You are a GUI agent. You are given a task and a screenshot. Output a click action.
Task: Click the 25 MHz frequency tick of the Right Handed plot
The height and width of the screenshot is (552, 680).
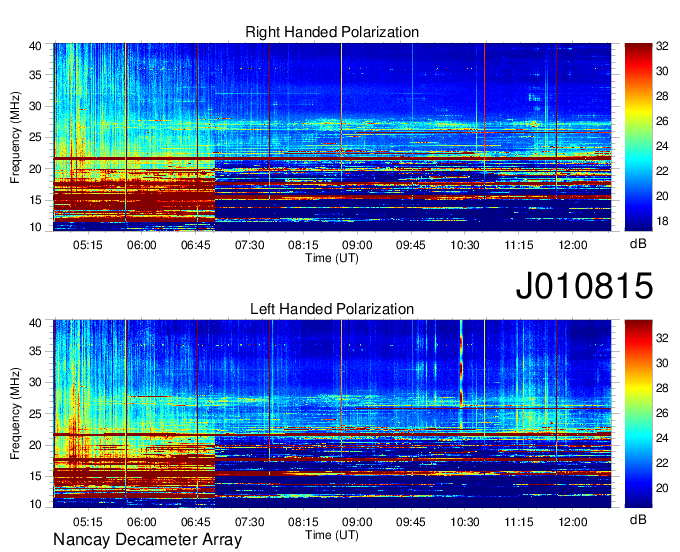[x=36, y=137]
